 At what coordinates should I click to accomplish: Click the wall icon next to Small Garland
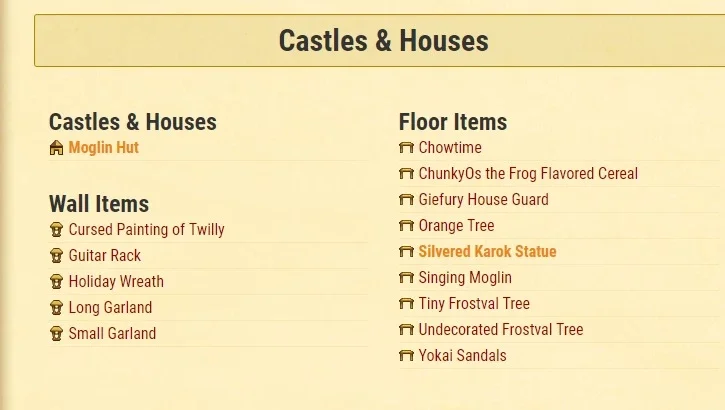coord(56,333)
